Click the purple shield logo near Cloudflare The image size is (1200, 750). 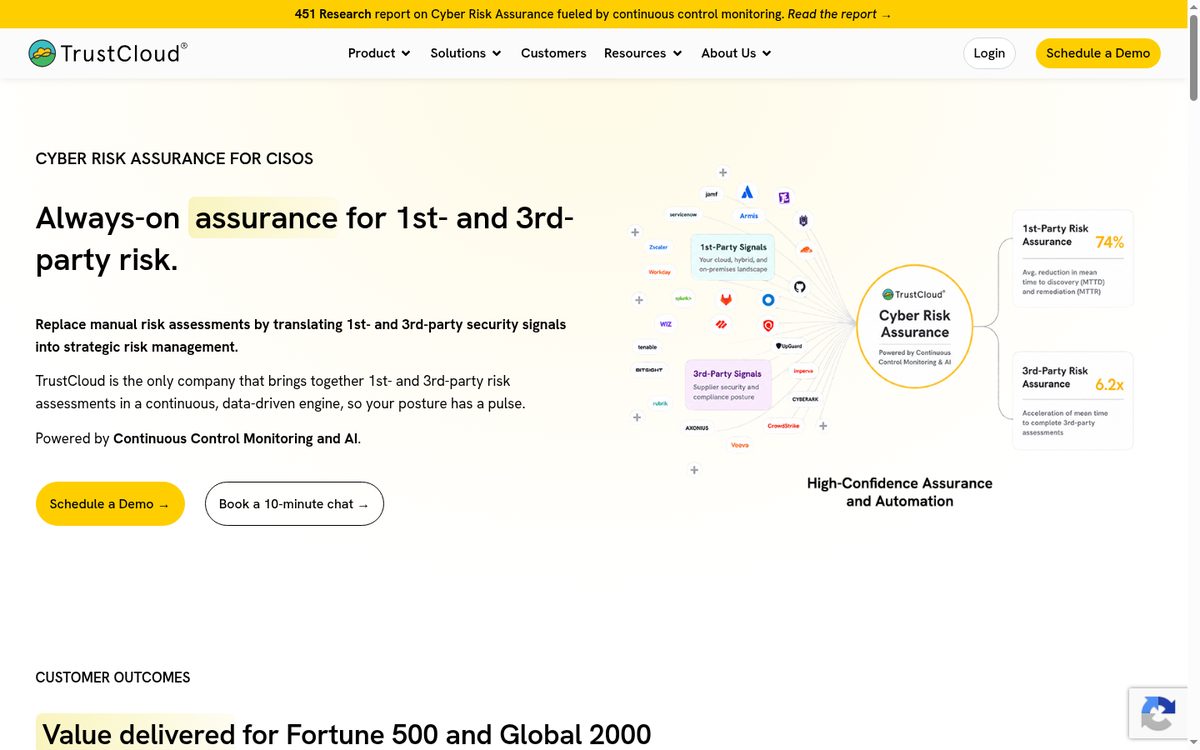coord(803,220)
